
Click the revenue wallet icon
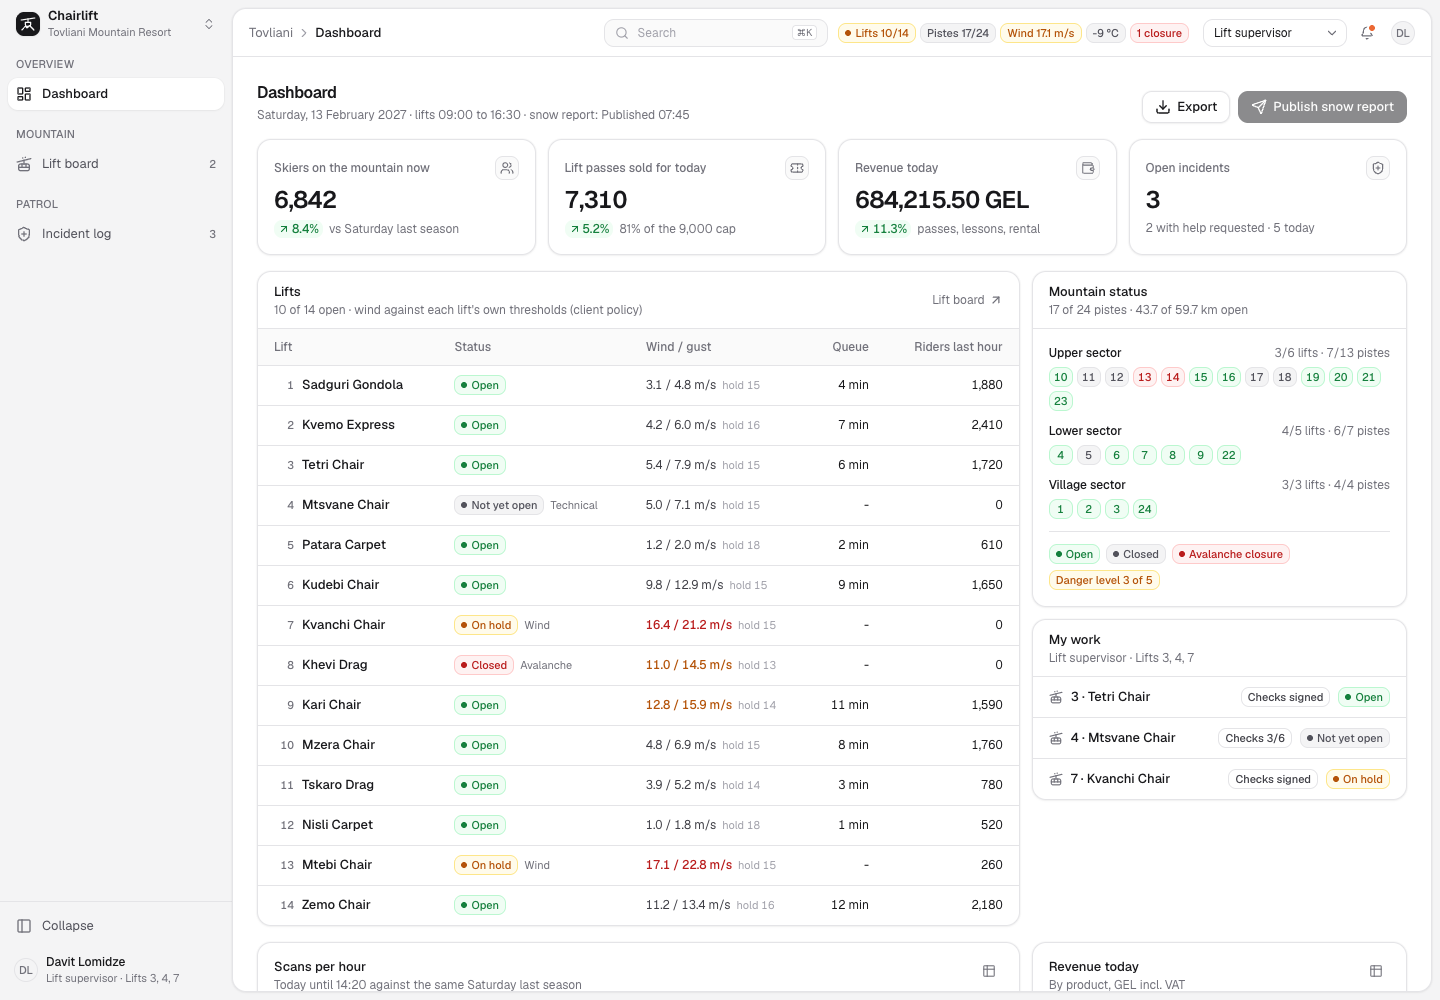[1088, 168]
